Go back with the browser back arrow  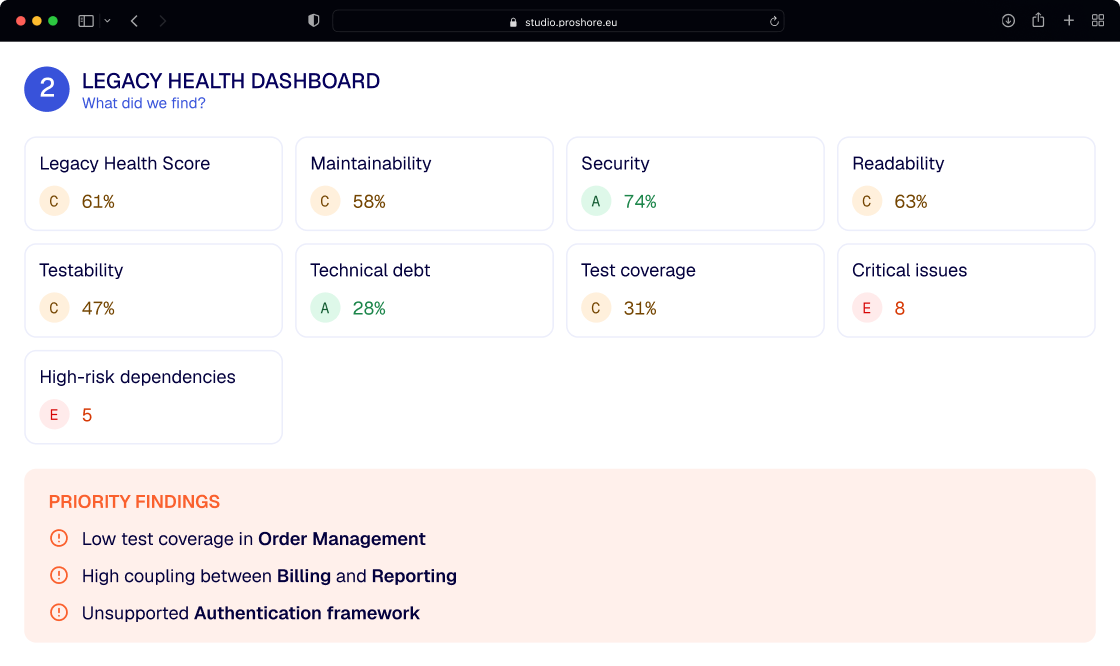click(134, 21)
